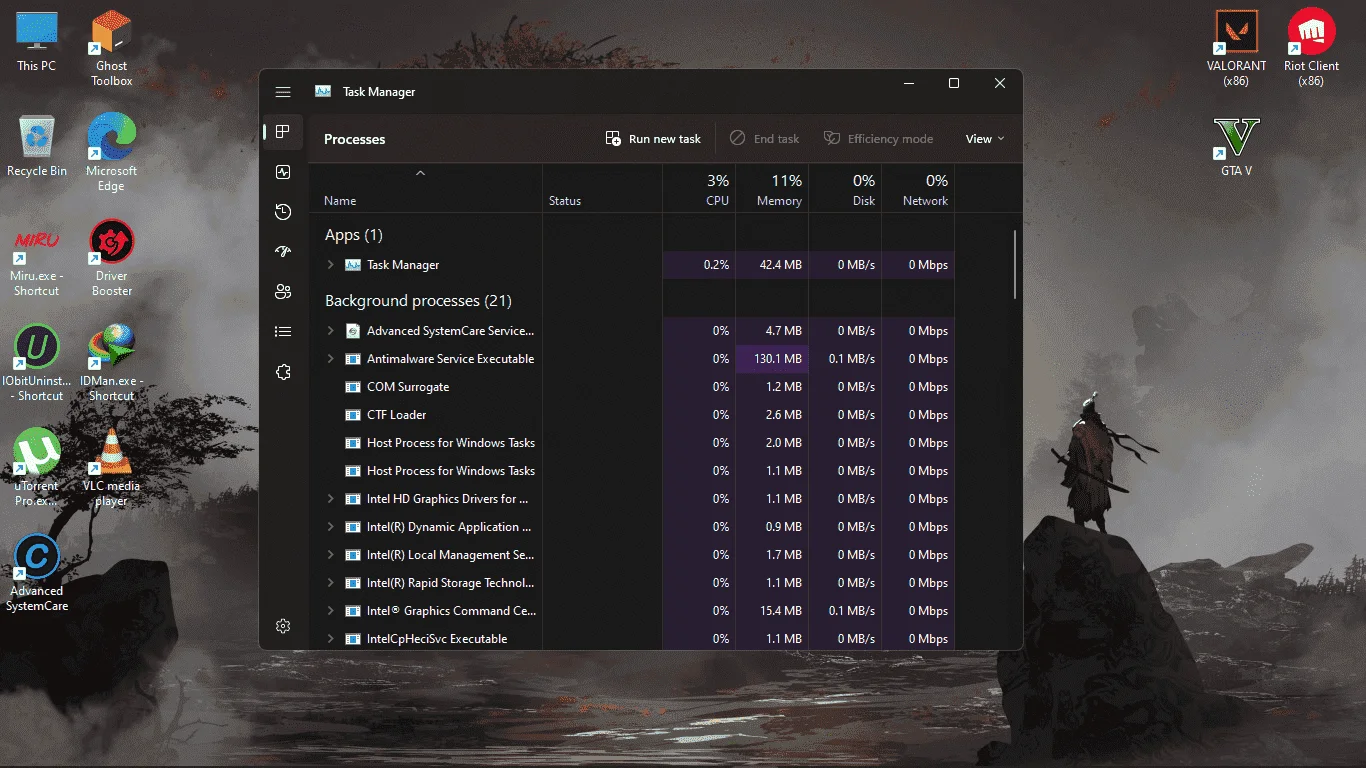1366x768 pixels.
Task: Open the Services puzzle-piece sidebar icon
Action: [283, 372]
